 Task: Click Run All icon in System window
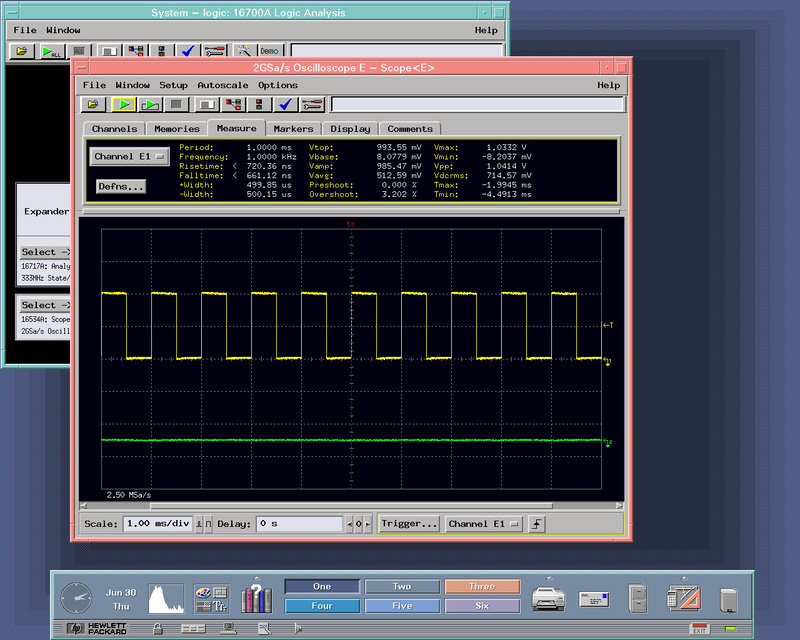coord(51,51)
